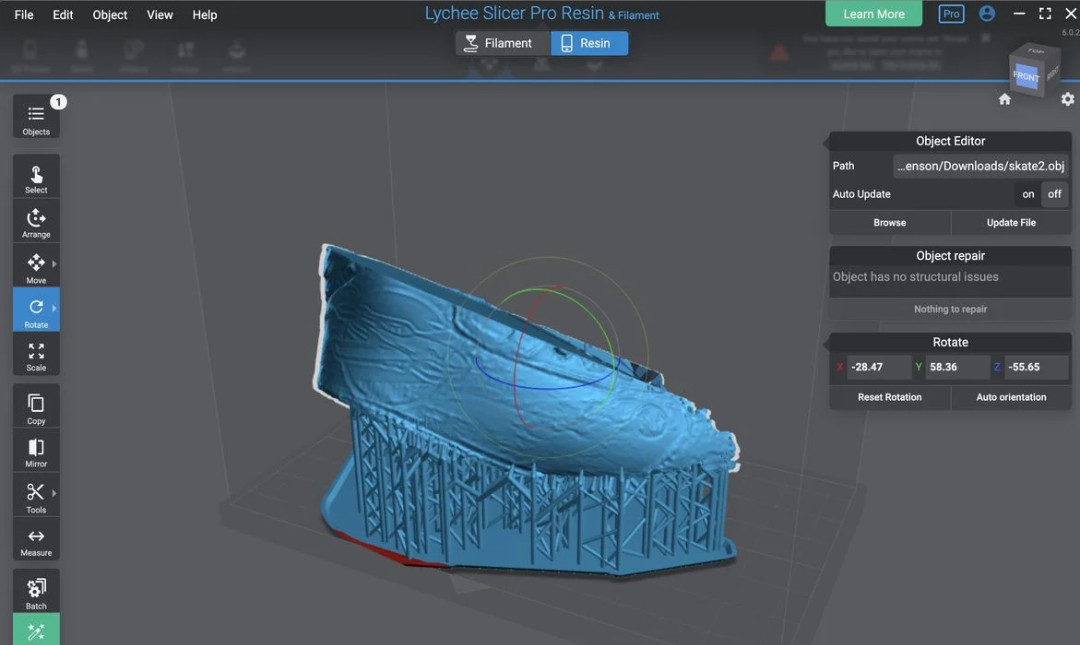Open the Objects list panel
Image resolution: width=1080 pixels, height=645 pixels.
coord(36,118)
